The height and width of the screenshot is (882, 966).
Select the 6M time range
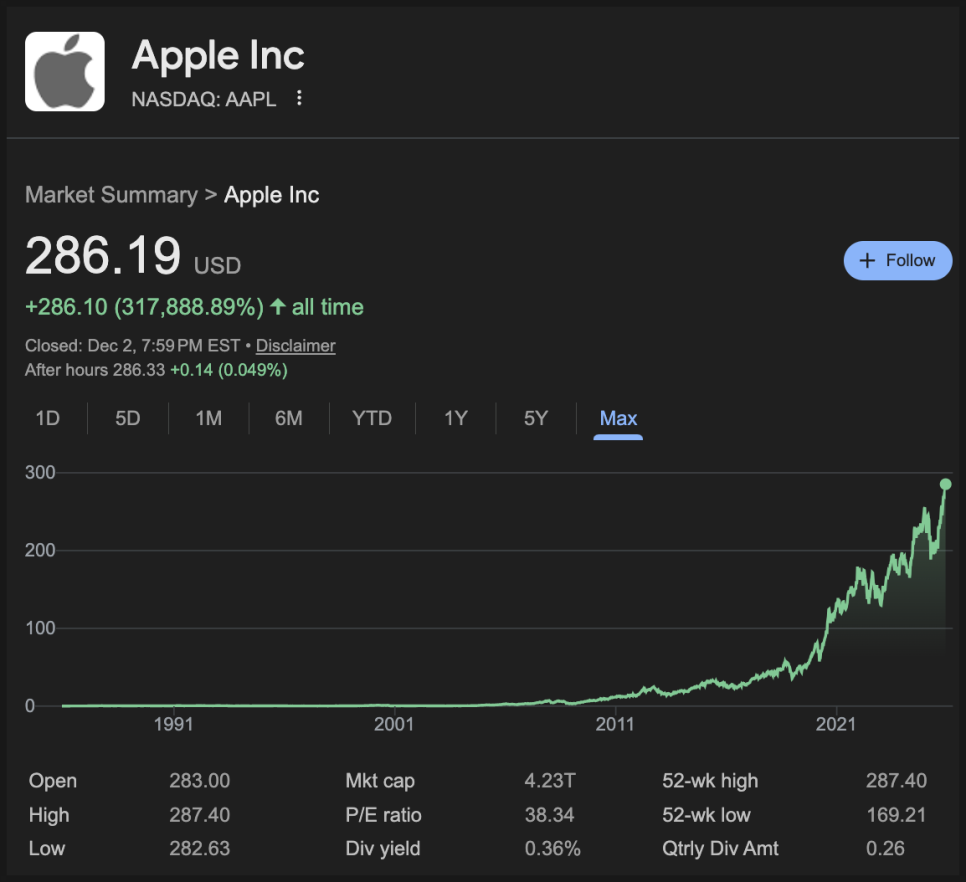point(289,418)
